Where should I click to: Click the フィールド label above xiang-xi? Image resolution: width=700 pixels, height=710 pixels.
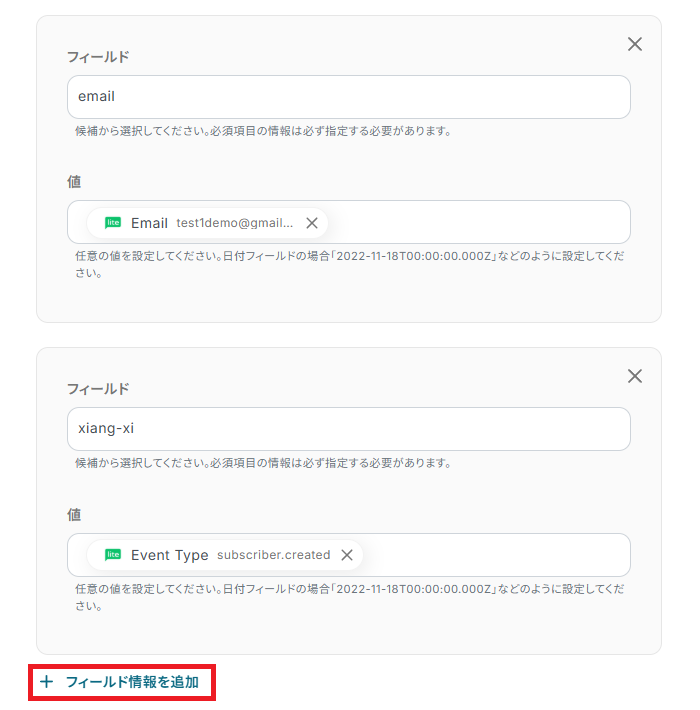click(x=98, y=389)
